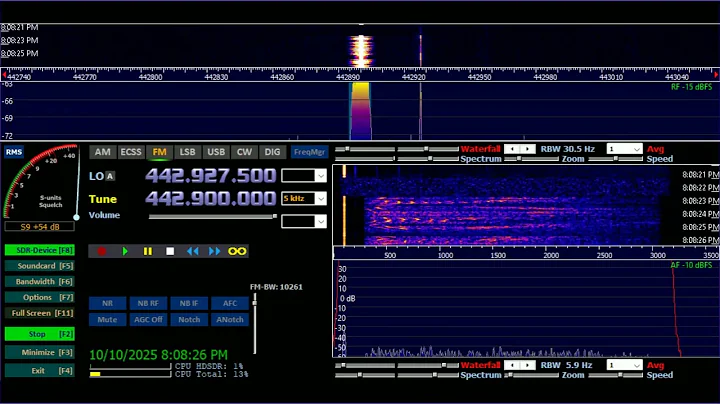Click the FM-BW vertical slider

point(255,324)
